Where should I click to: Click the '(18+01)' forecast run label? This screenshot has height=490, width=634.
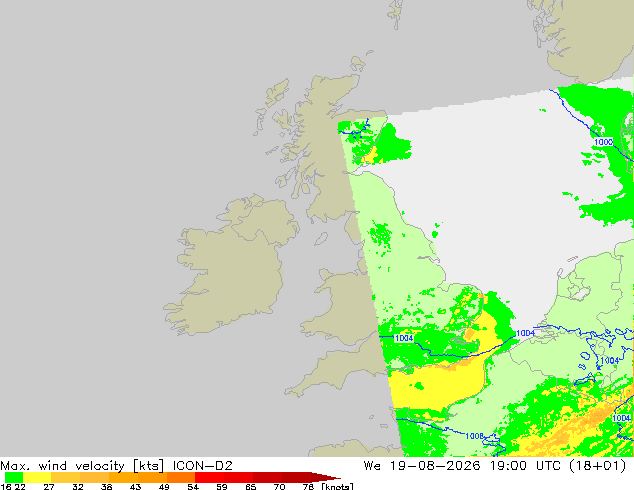point(598,466)
